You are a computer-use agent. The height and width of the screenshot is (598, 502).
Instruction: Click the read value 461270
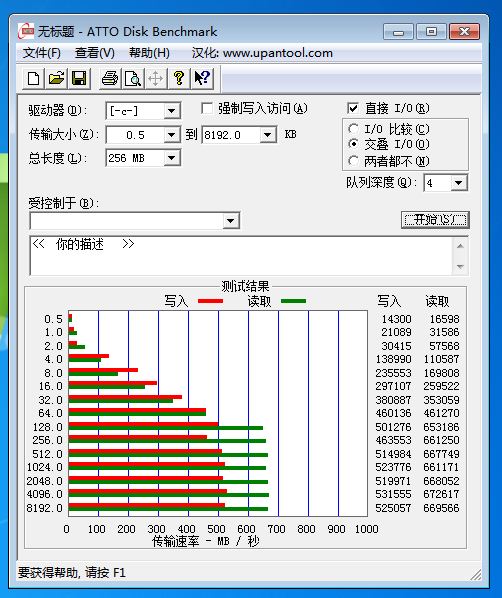click(441, 413)
